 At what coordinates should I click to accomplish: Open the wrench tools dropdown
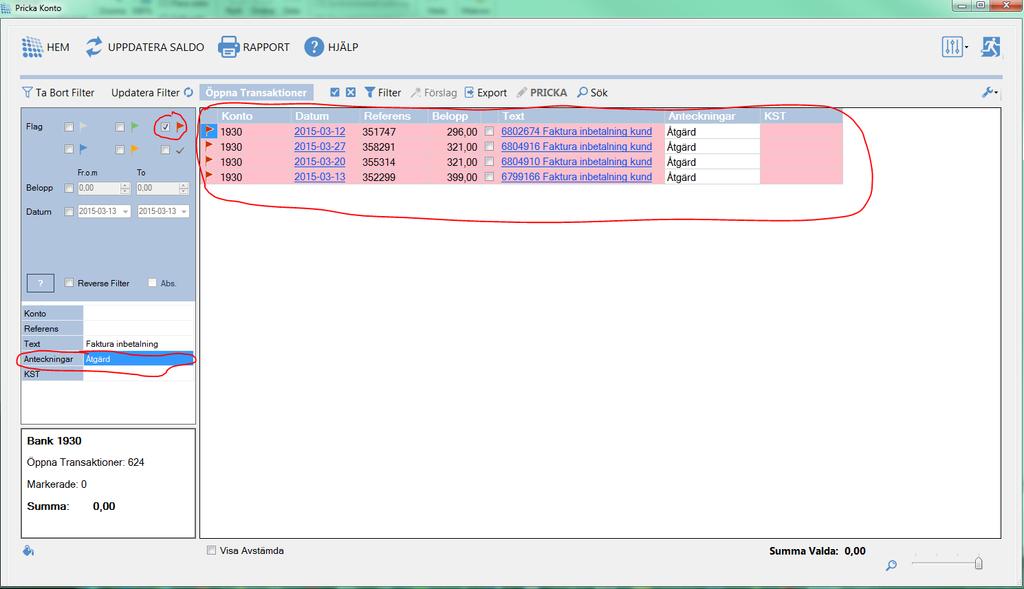[x=989, y=93]
